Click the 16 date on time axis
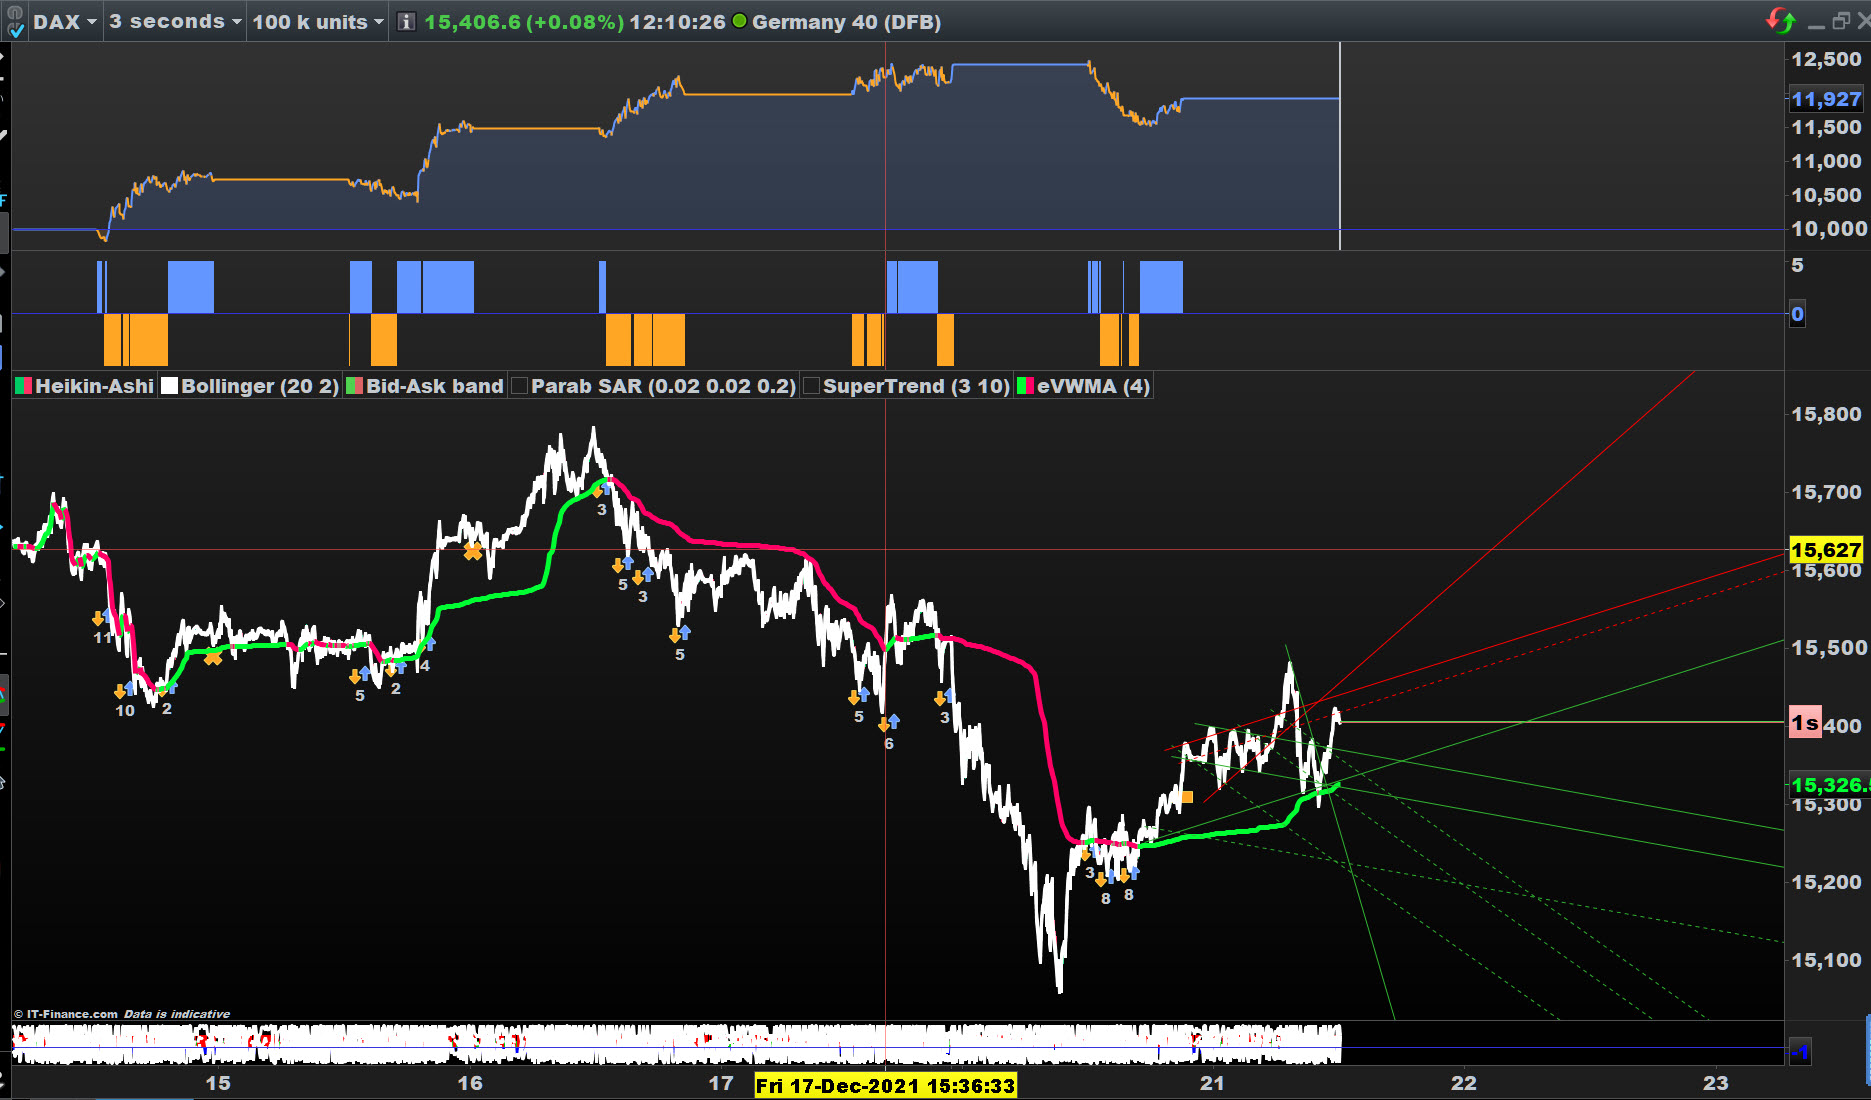 tap(470, 1083)
